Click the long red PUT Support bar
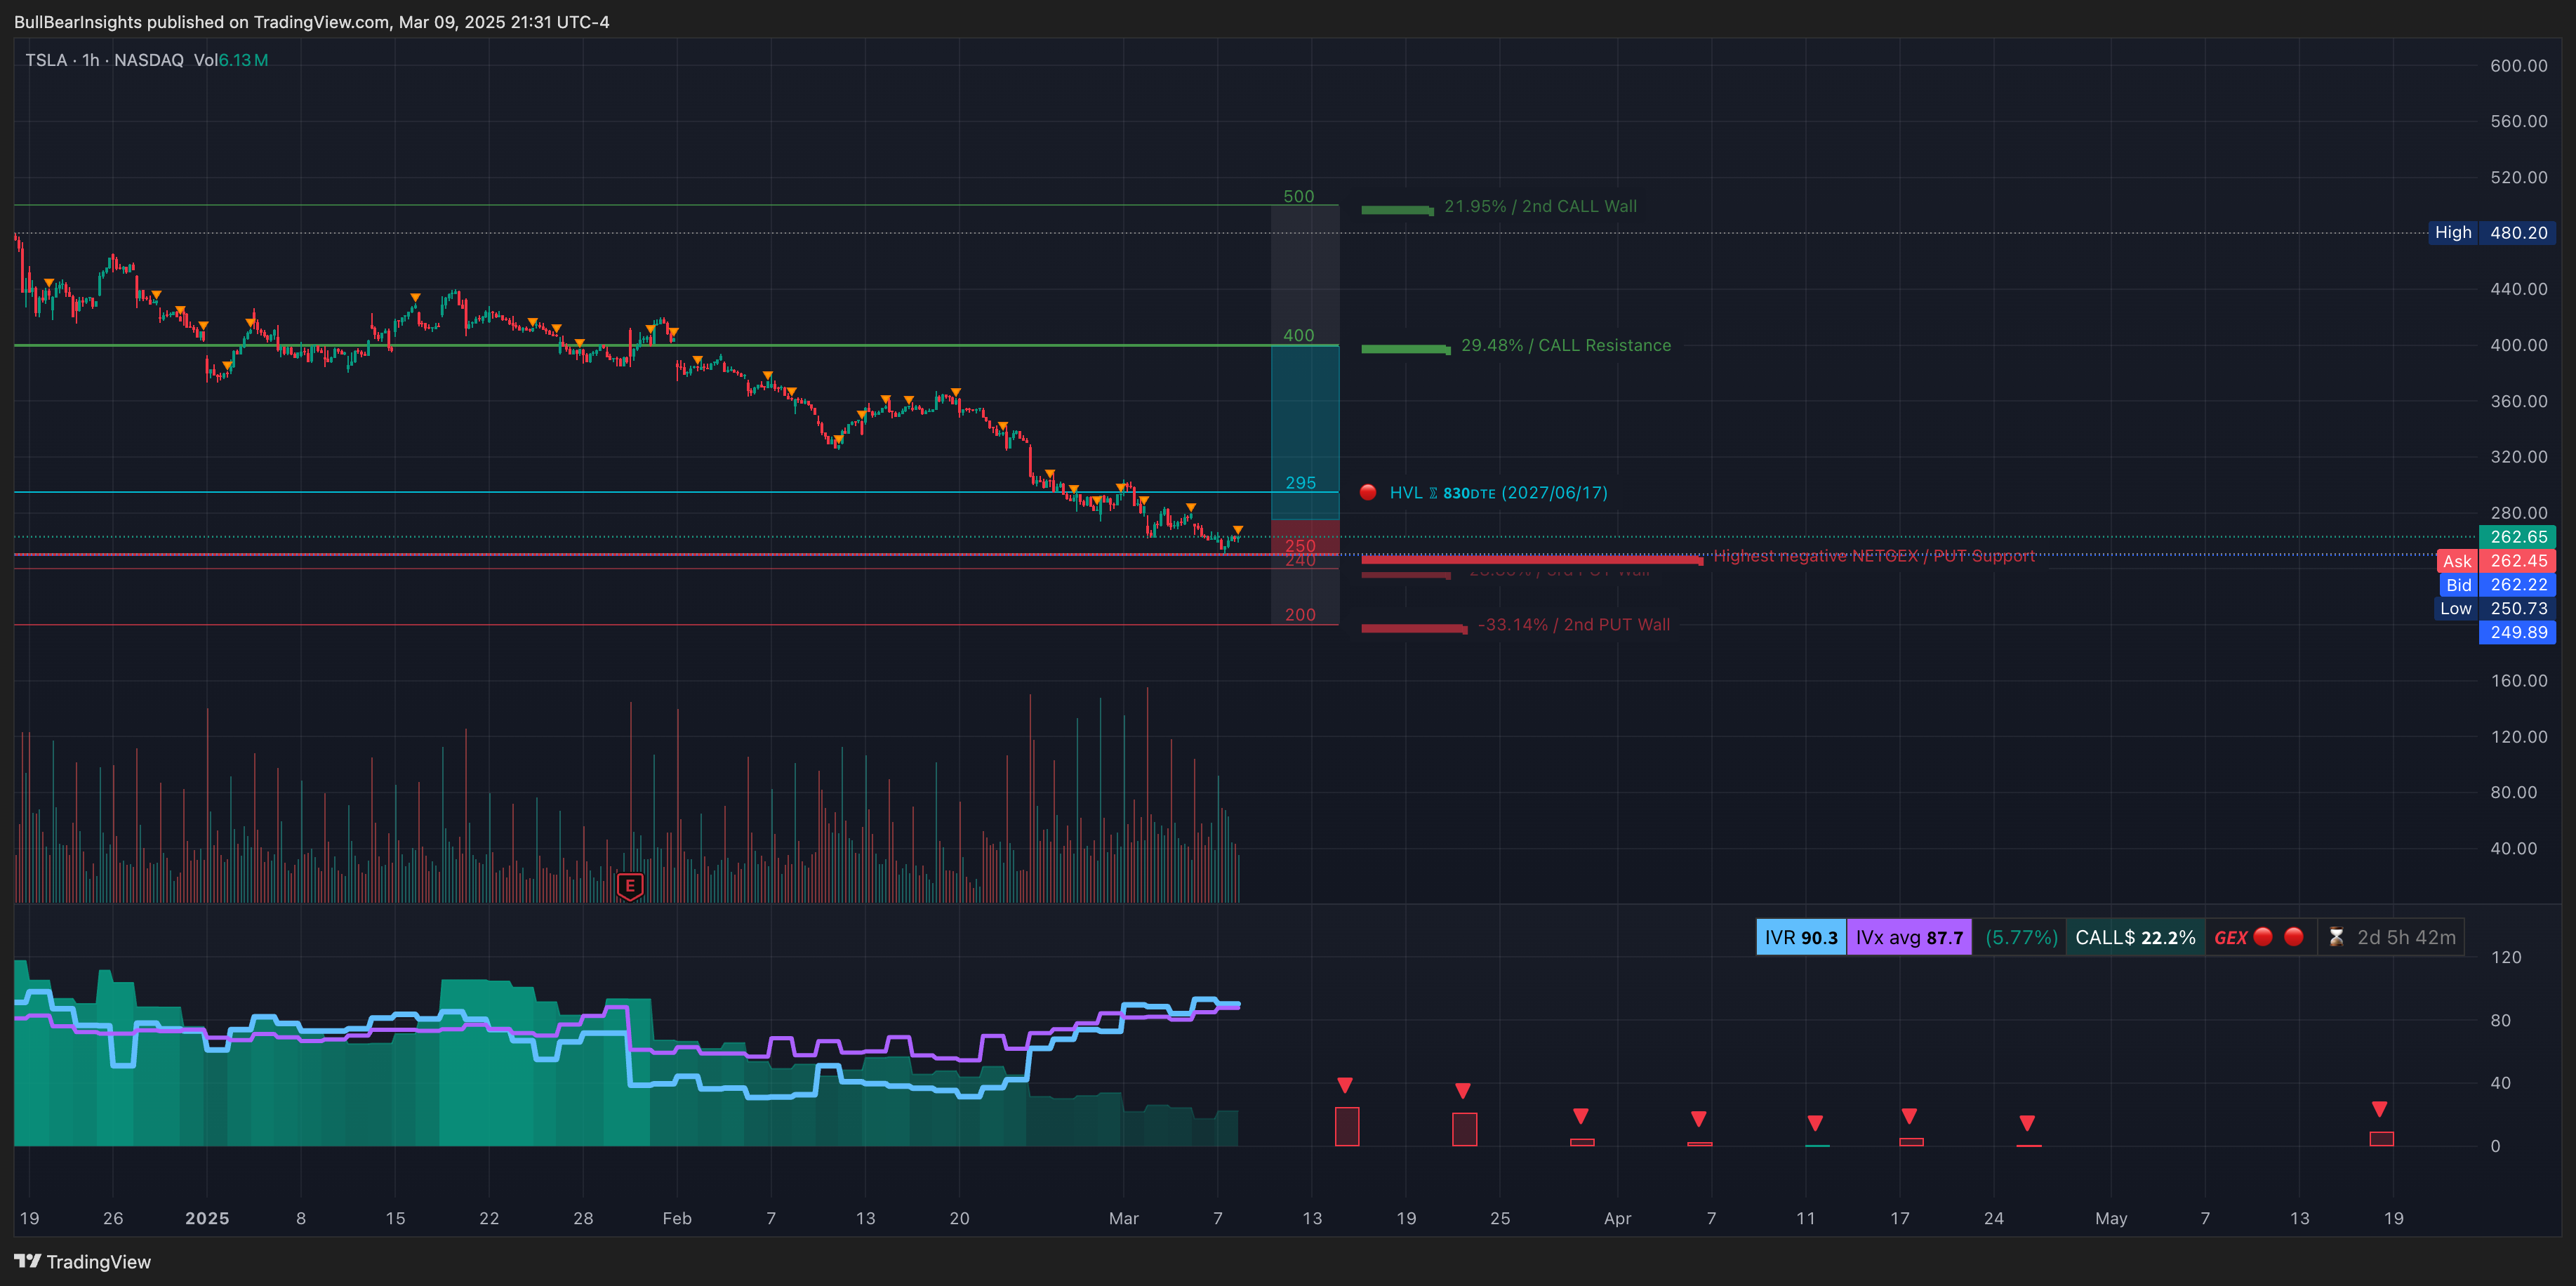The width and height of the screenshot is (2576, 1286). click(x=1532, y=560)
